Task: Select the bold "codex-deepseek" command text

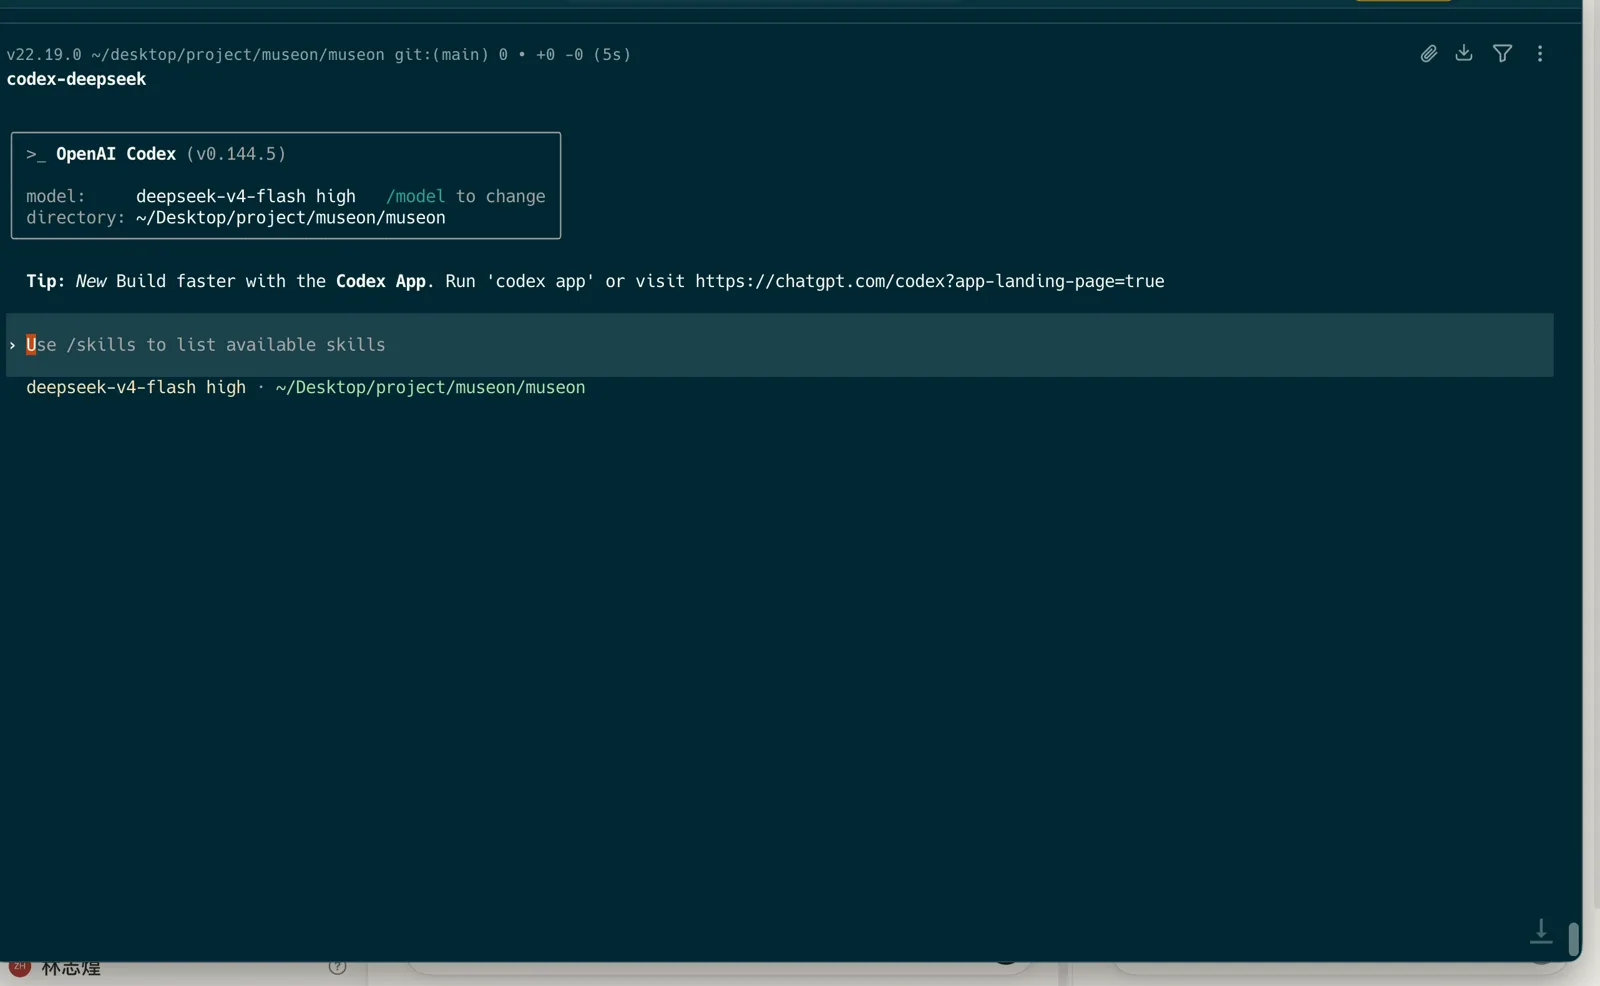Action: tap(76, 79)
